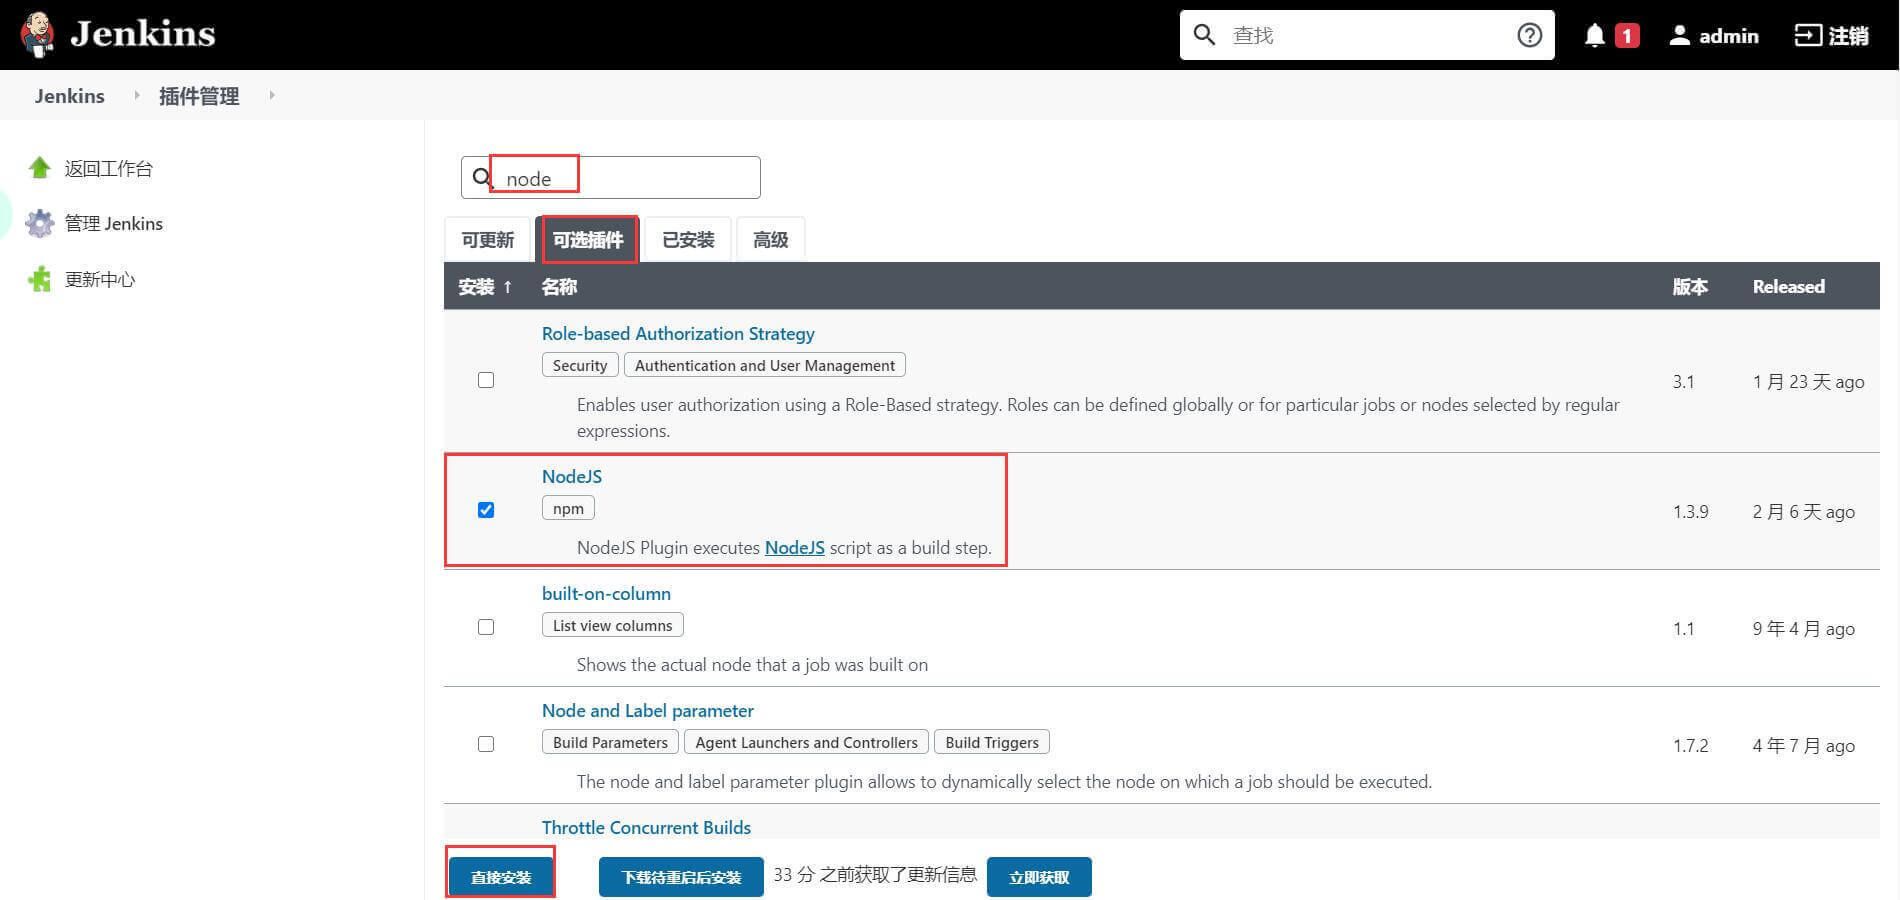Click the Jenkins butler logo icon
The width and height of the screenshot is (1900, 900).
point(38,34)
